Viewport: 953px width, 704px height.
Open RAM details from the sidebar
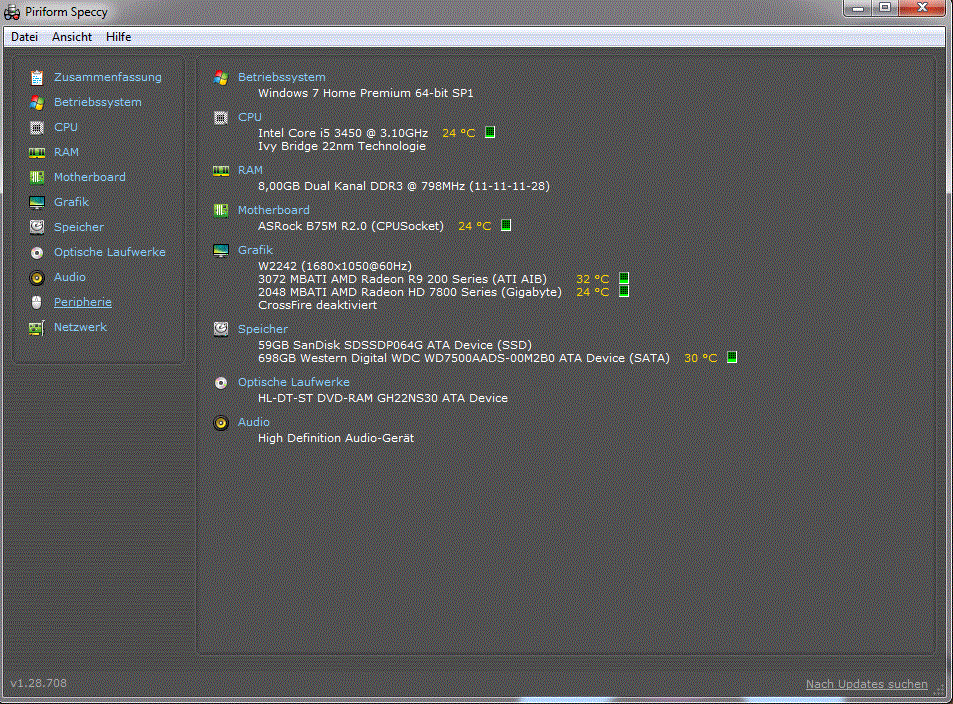(x=66, y=152)
